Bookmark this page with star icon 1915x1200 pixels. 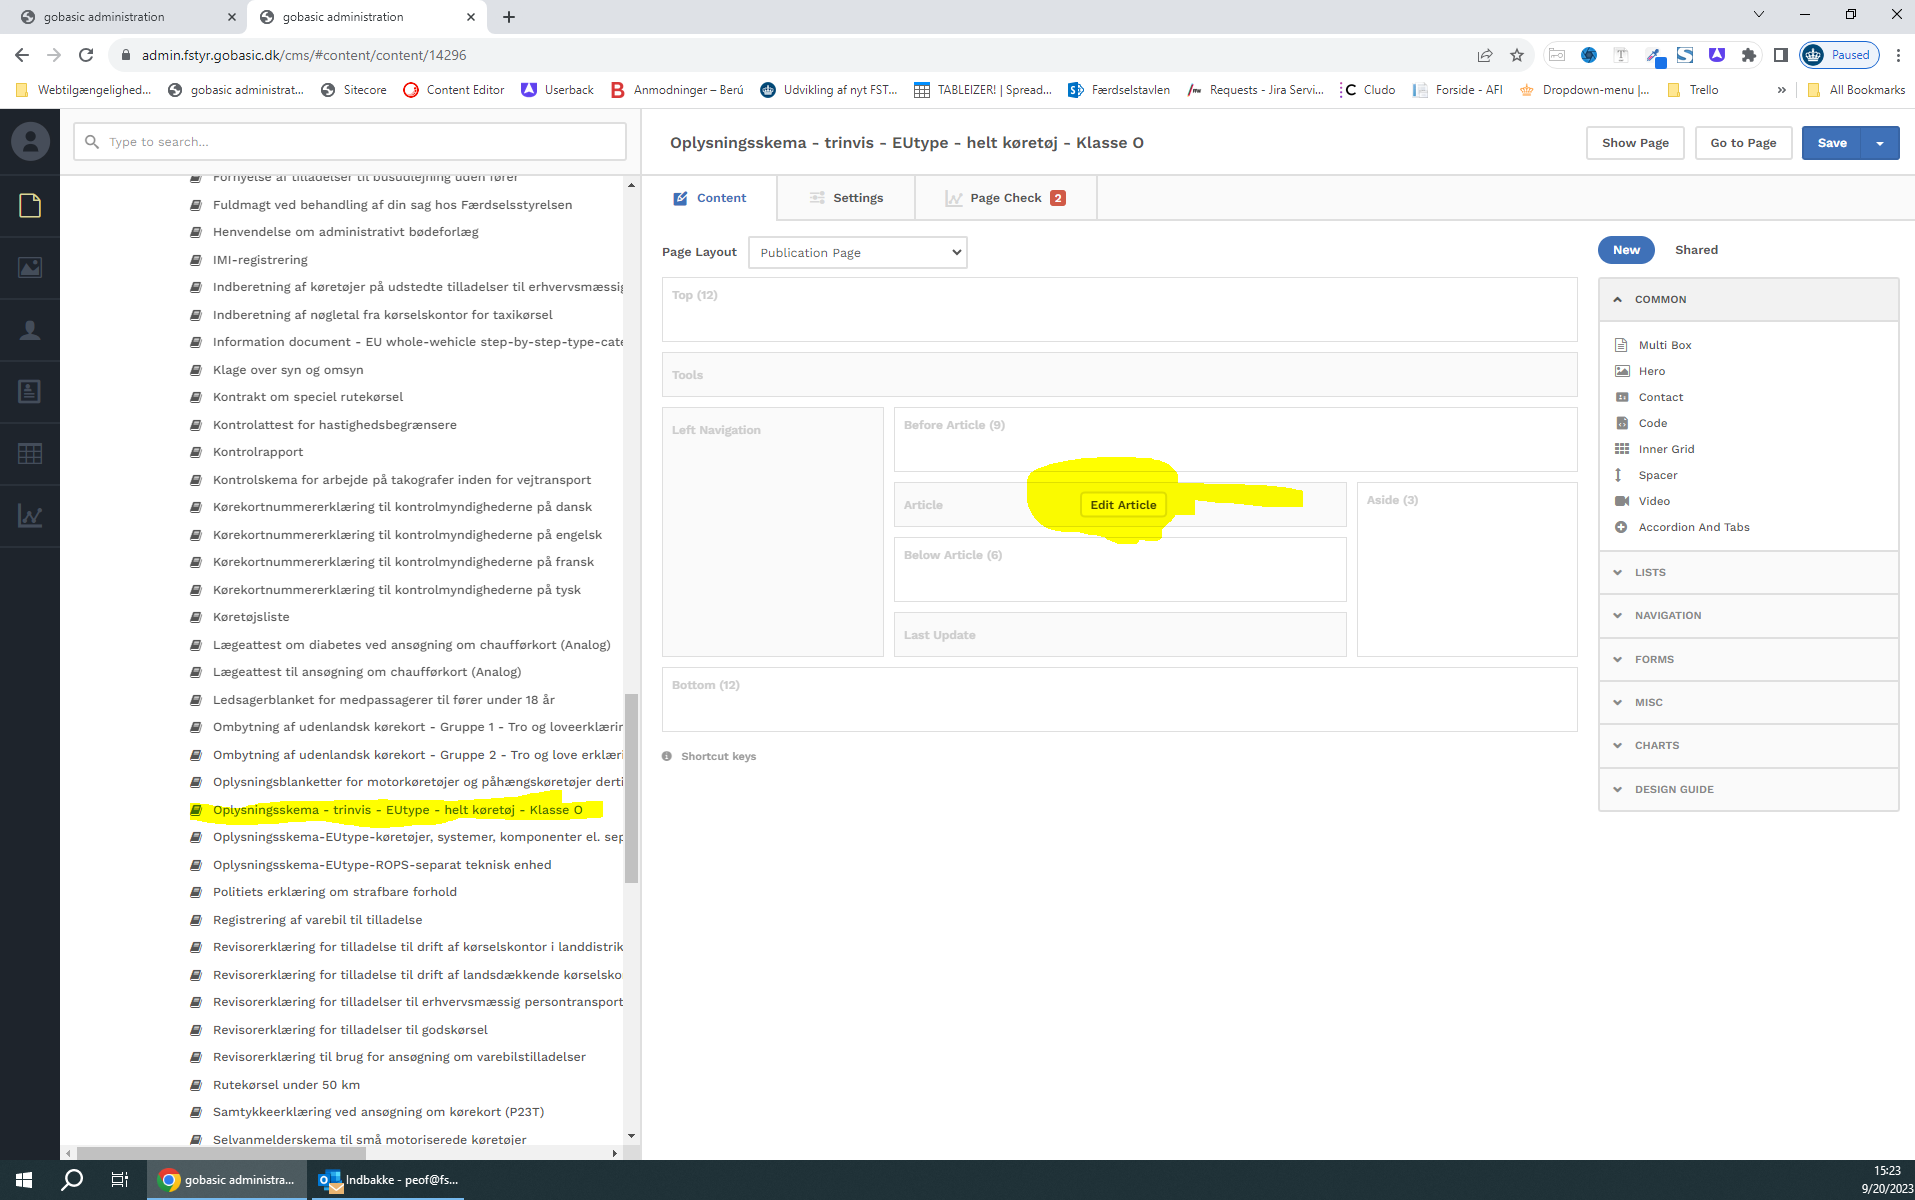1517,55
